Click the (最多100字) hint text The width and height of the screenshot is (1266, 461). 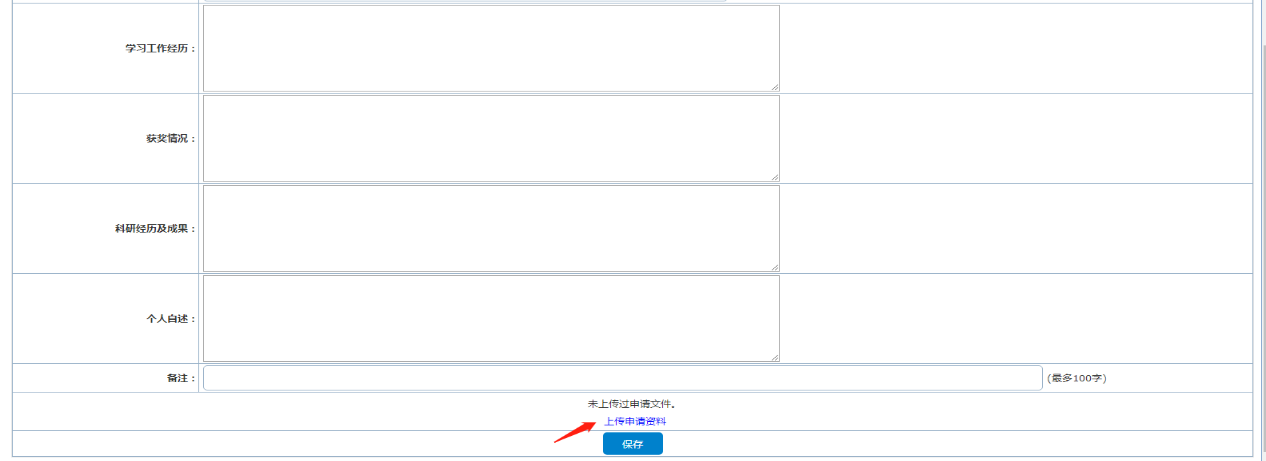coord(1076,378)
